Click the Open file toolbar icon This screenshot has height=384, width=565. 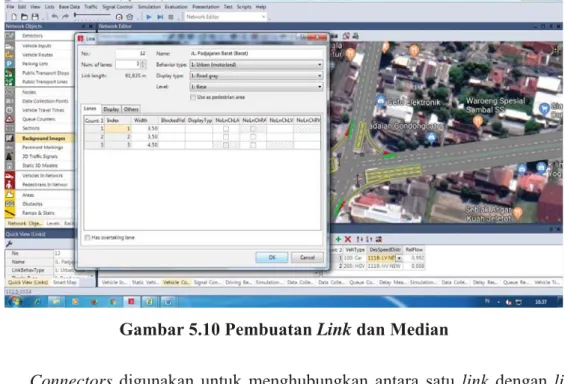pos(24,17)
